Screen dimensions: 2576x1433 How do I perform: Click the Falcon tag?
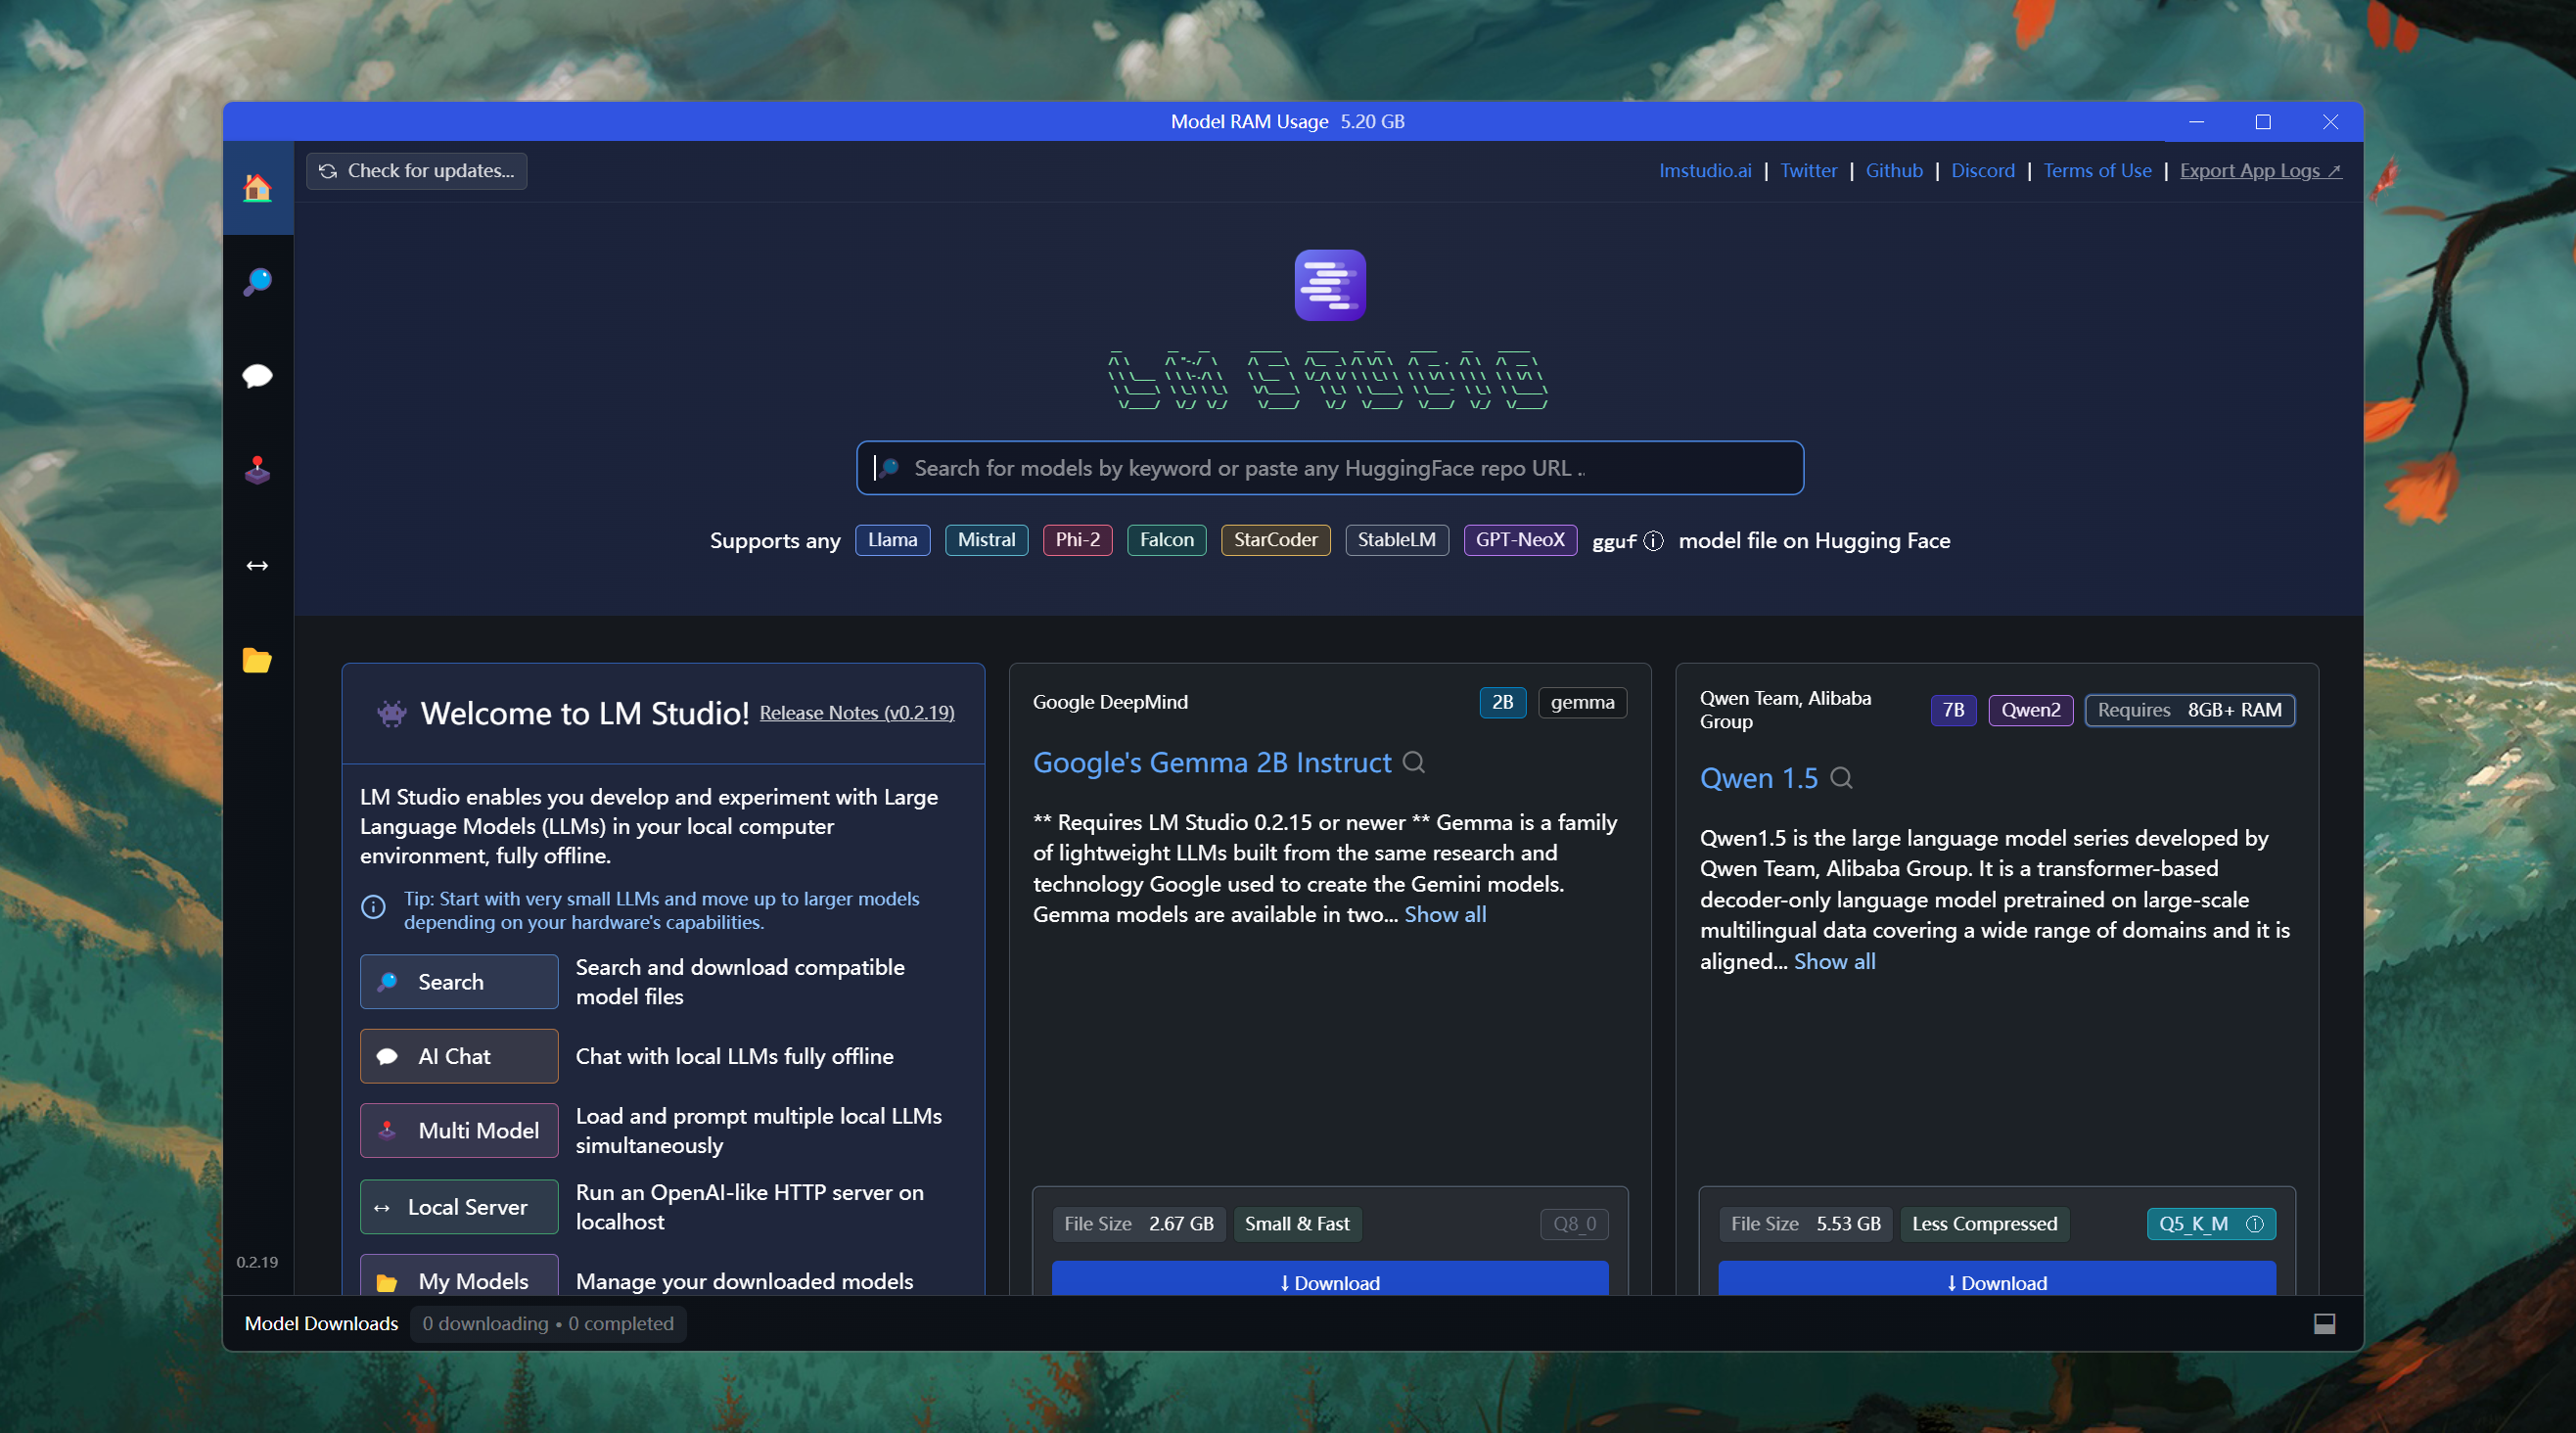click(x=1166, y=540)
